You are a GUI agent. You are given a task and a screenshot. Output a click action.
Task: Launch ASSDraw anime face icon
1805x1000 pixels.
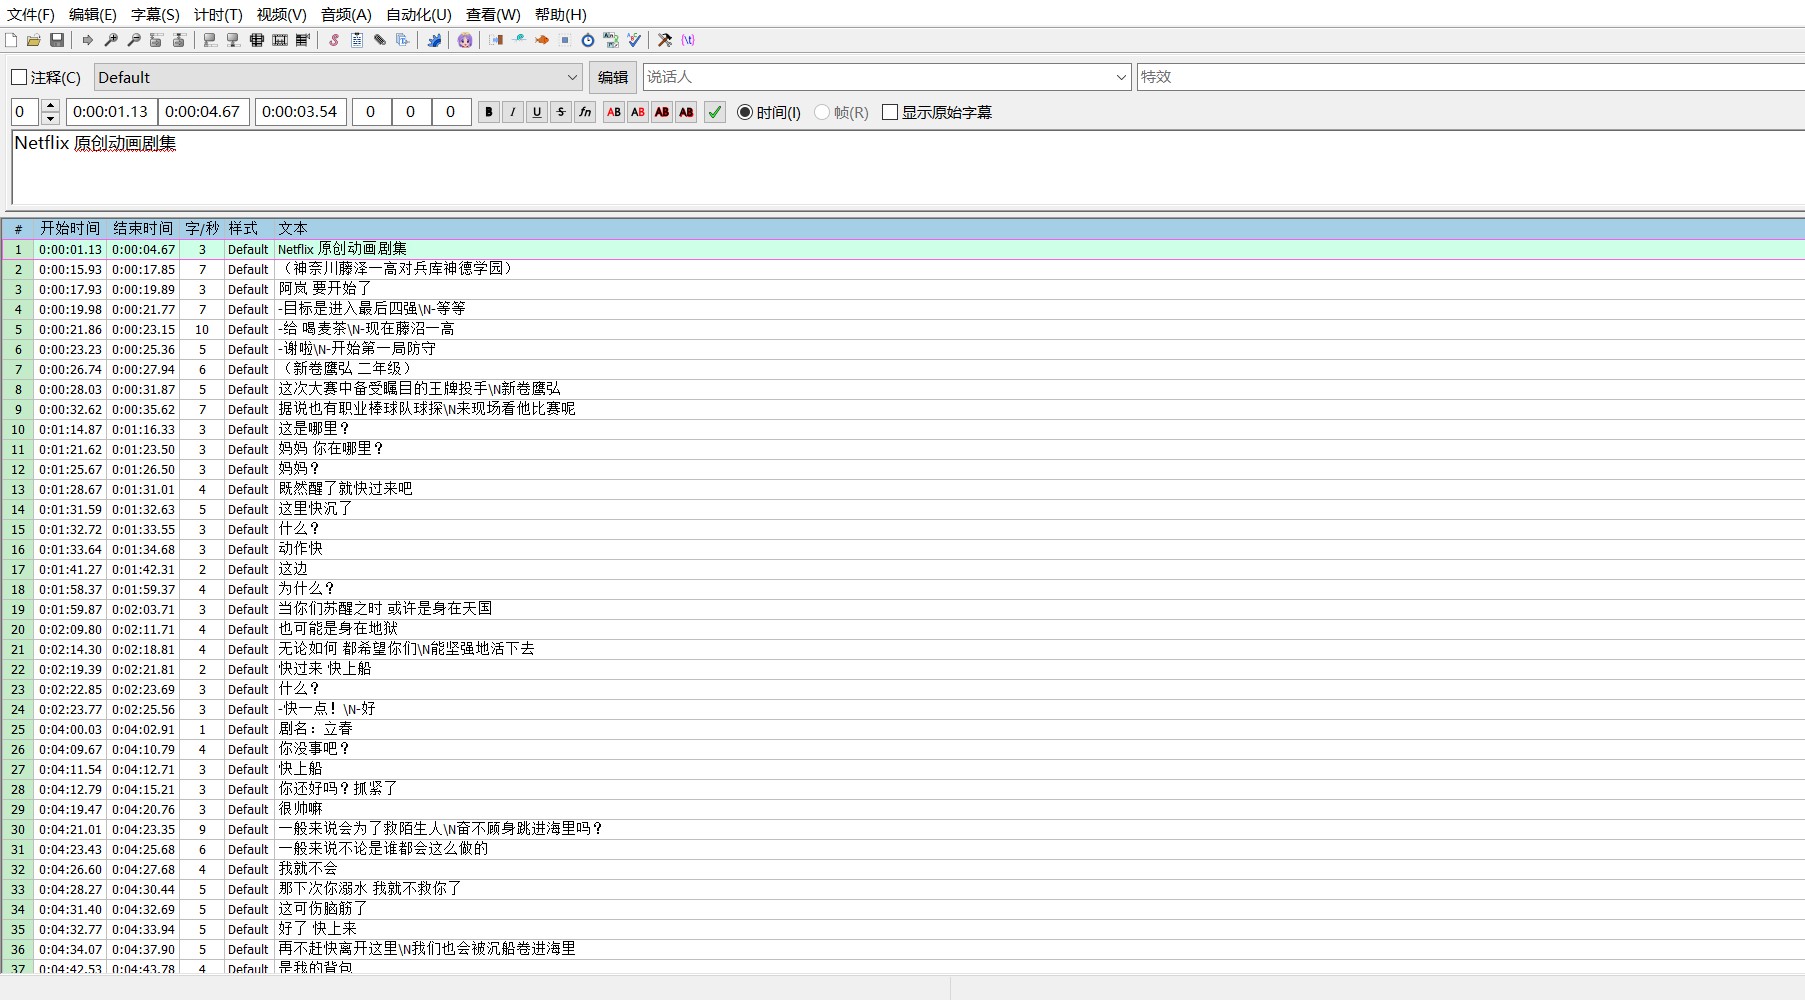click(465, 40)
